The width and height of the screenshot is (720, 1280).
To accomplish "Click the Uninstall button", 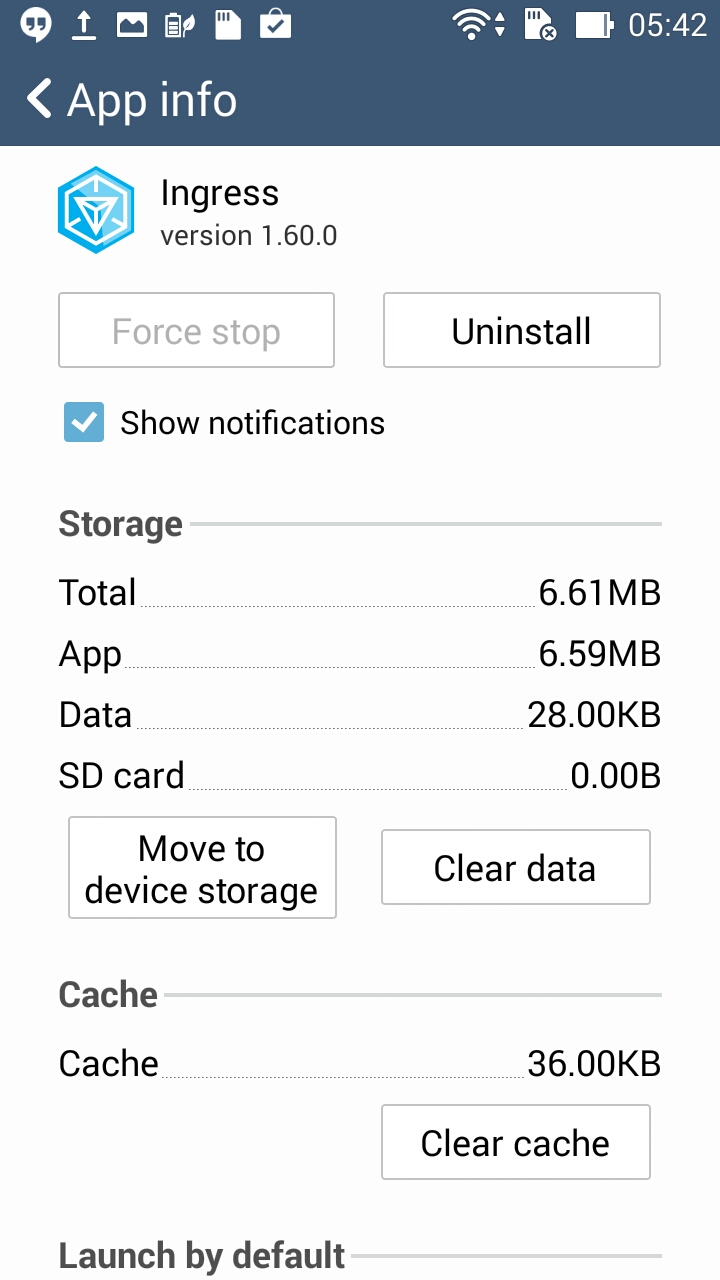I will pos(522,330).
